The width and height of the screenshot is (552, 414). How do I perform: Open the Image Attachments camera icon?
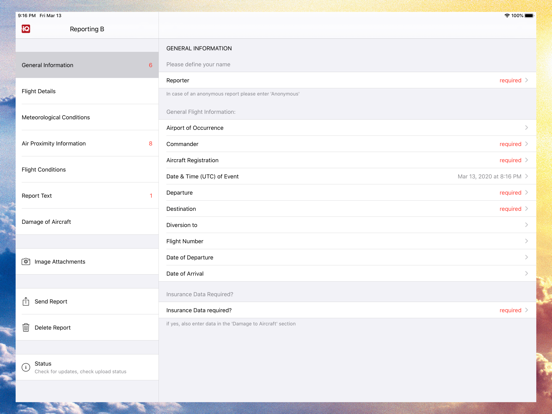(x=26, y=262)
